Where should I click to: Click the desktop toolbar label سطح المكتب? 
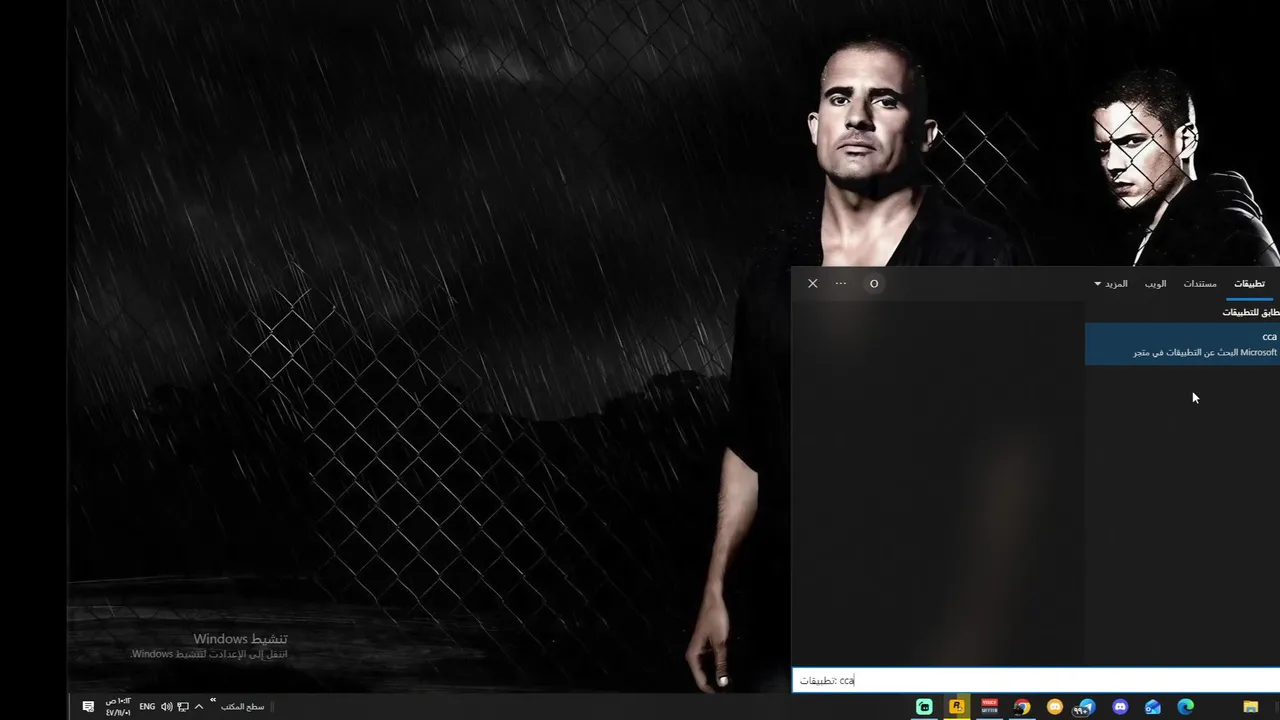243,707
